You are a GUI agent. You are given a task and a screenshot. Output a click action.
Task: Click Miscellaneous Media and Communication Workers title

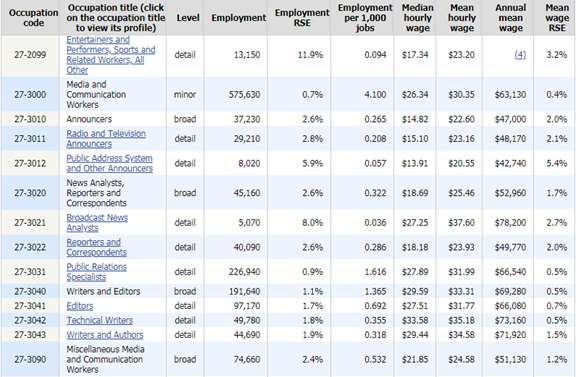[x=105, y=359]
